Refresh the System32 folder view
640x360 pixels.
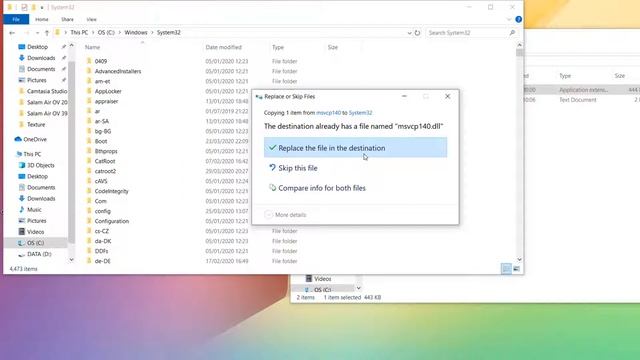click(x=417, y=33)
